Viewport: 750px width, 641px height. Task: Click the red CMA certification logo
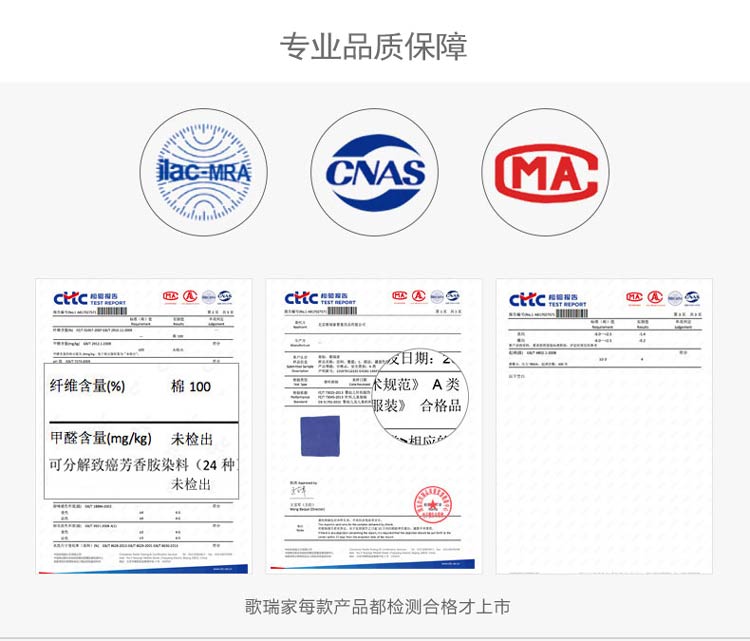click(x=546, y=172)
